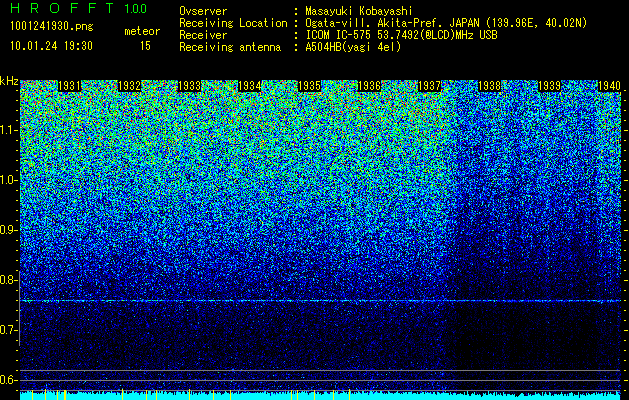Click the Receiving antenna label
The width and height of the screenshot is (629, 400).
230,47
